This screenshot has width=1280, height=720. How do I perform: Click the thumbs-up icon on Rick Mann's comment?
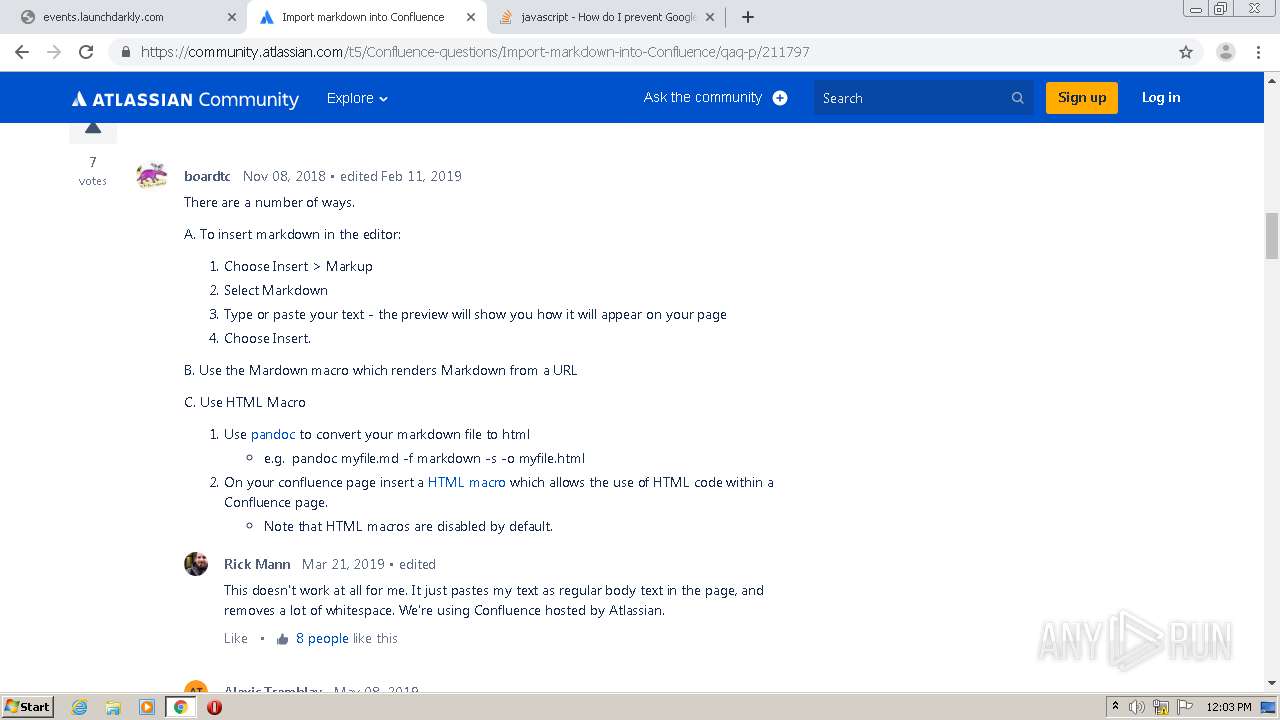coord(282,639)
